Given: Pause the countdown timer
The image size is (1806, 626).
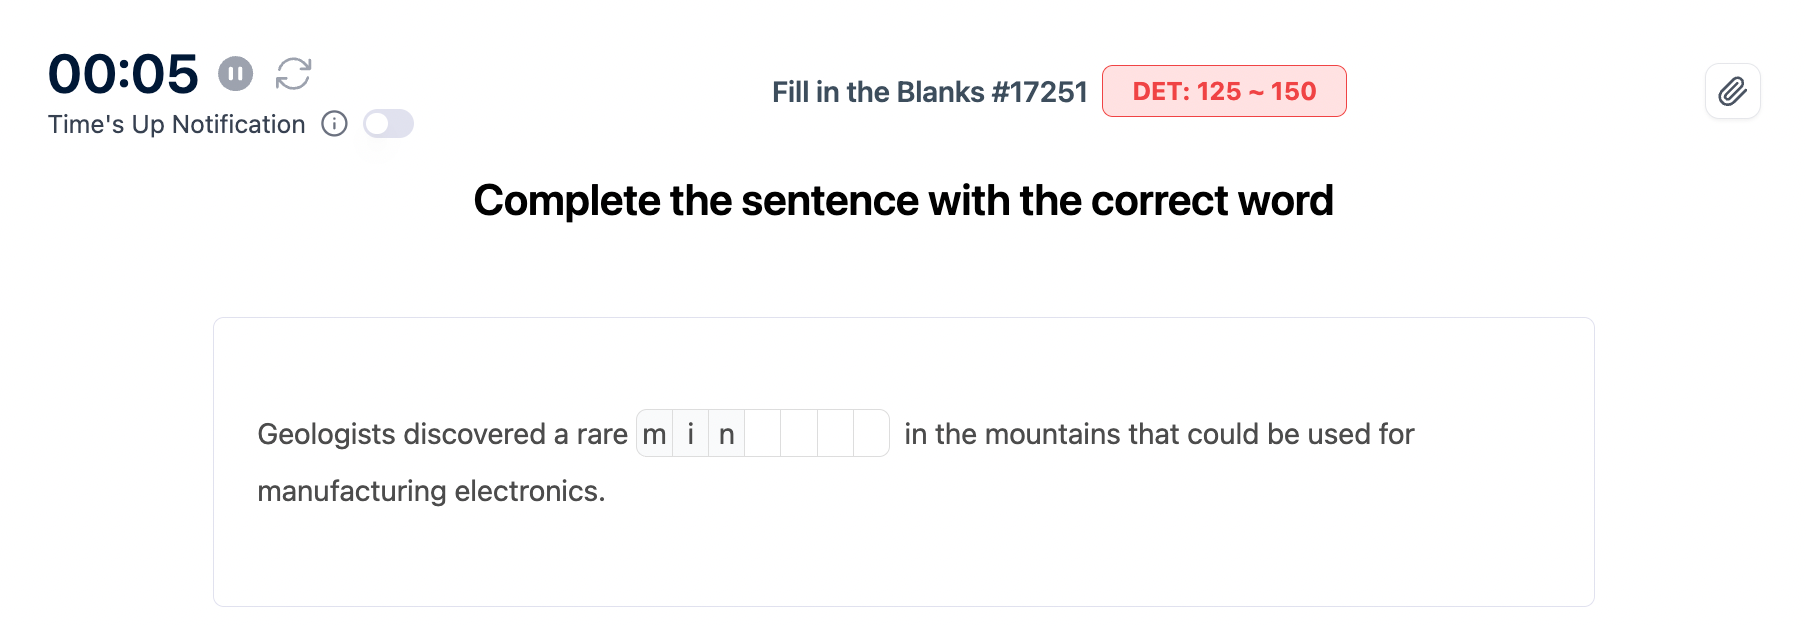Looking at the screenshot, I should coord(235,73).
